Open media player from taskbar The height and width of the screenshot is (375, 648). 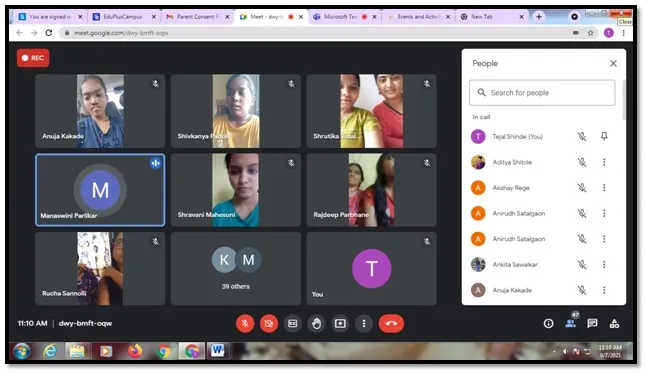pos(106,351)
